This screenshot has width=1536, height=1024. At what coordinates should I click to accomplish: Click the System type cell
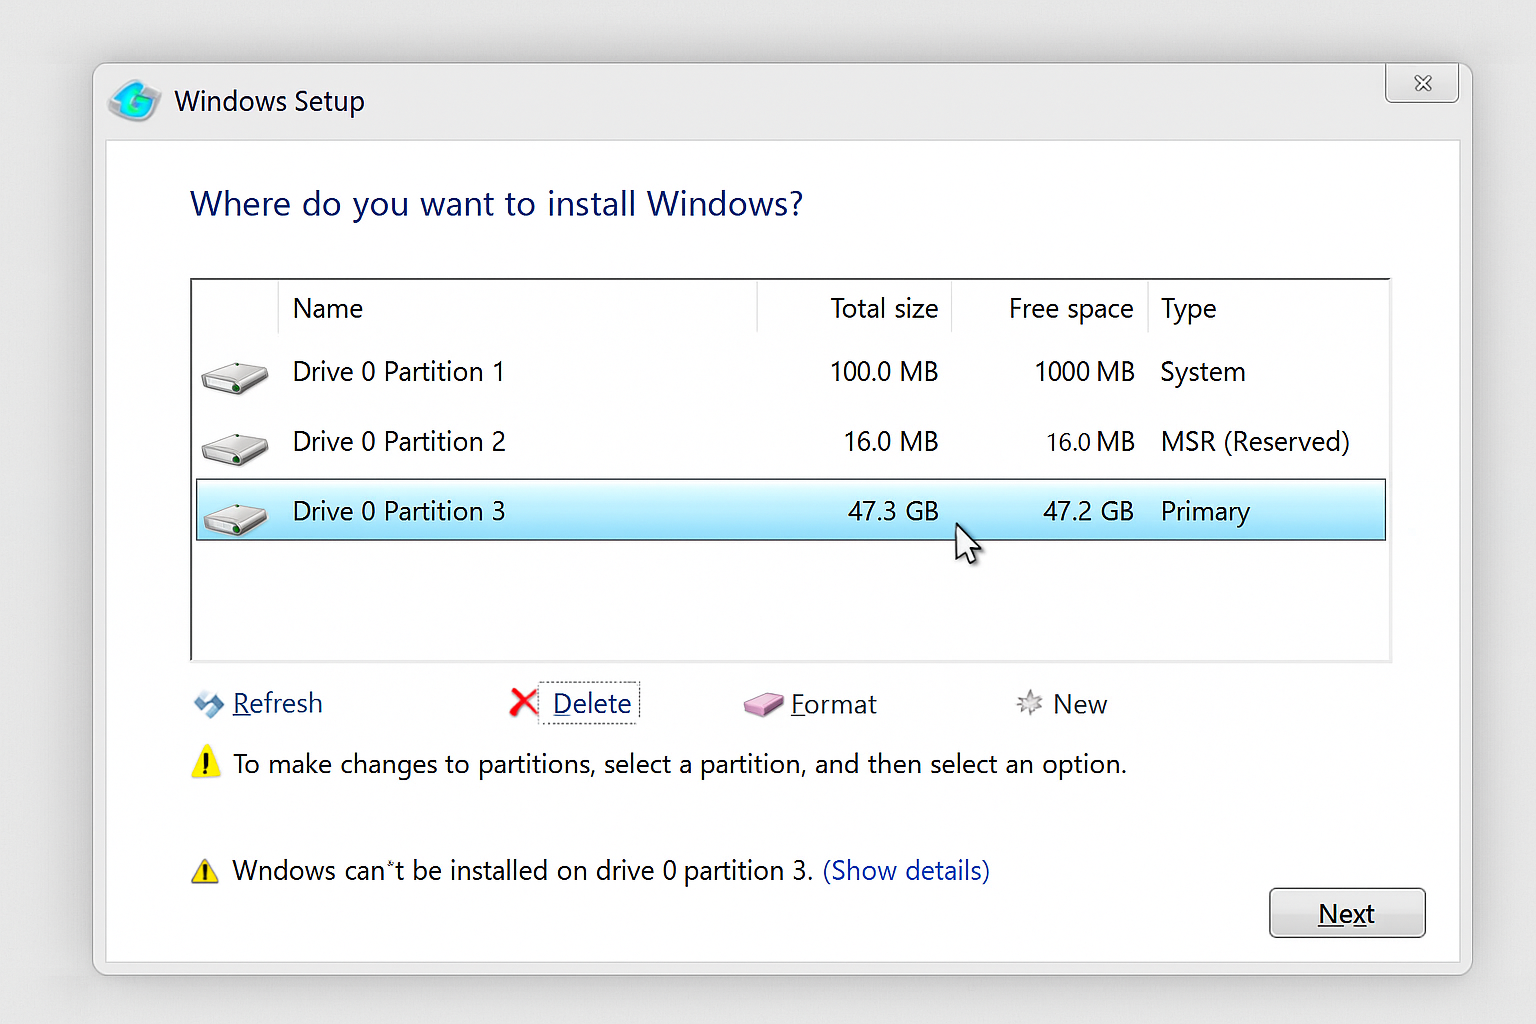[x=1203, y=373]
